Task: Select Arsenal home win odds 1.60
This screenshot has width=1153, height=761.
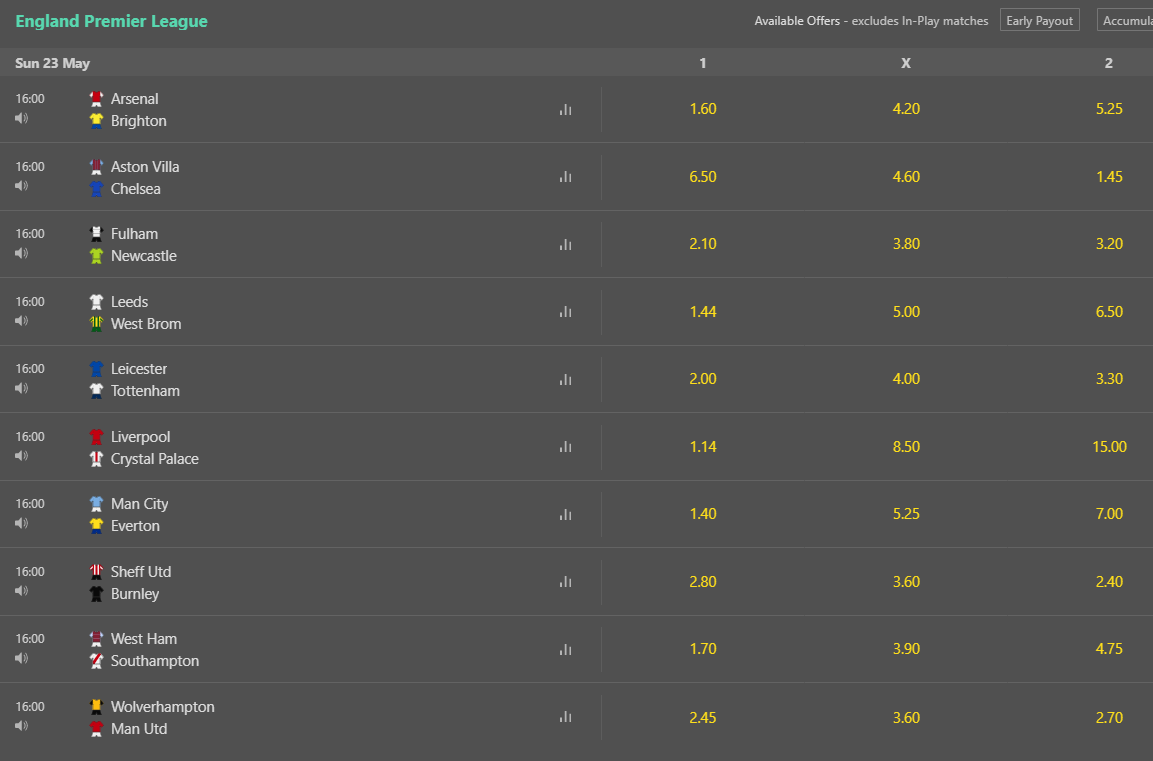Action: 702,109
